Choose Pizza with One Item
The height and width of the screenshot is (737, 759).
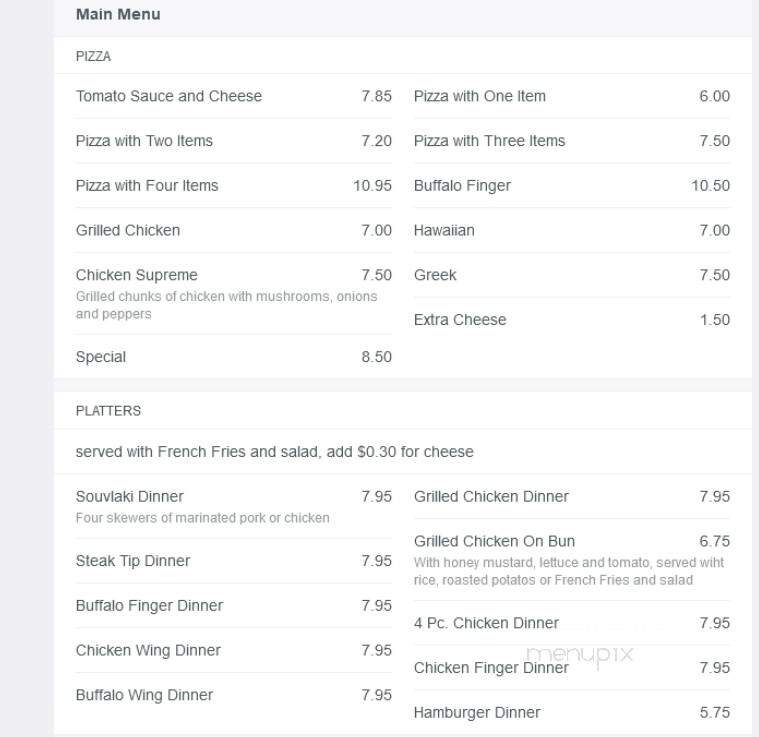[480, 96]
